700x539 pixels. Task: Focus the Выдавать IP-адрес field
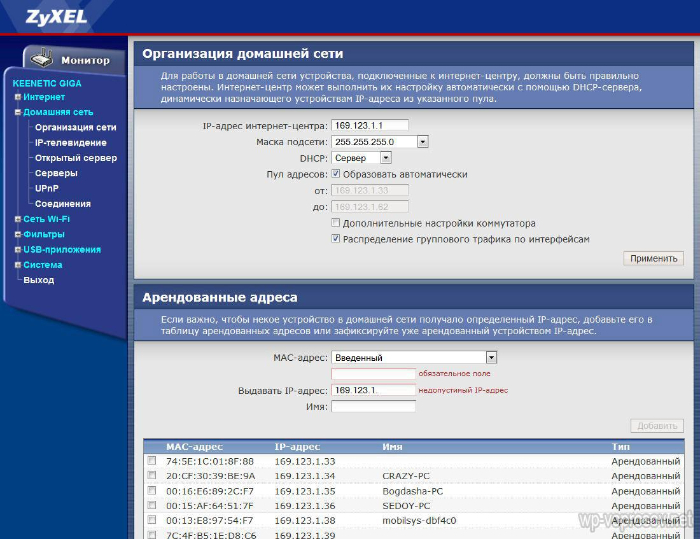[x=373, y=390]
